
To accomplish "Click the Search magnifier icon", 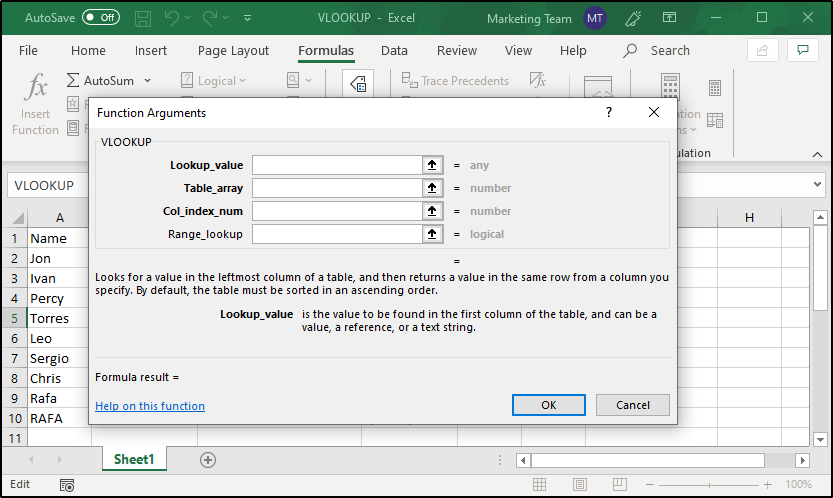I will 630,50.
